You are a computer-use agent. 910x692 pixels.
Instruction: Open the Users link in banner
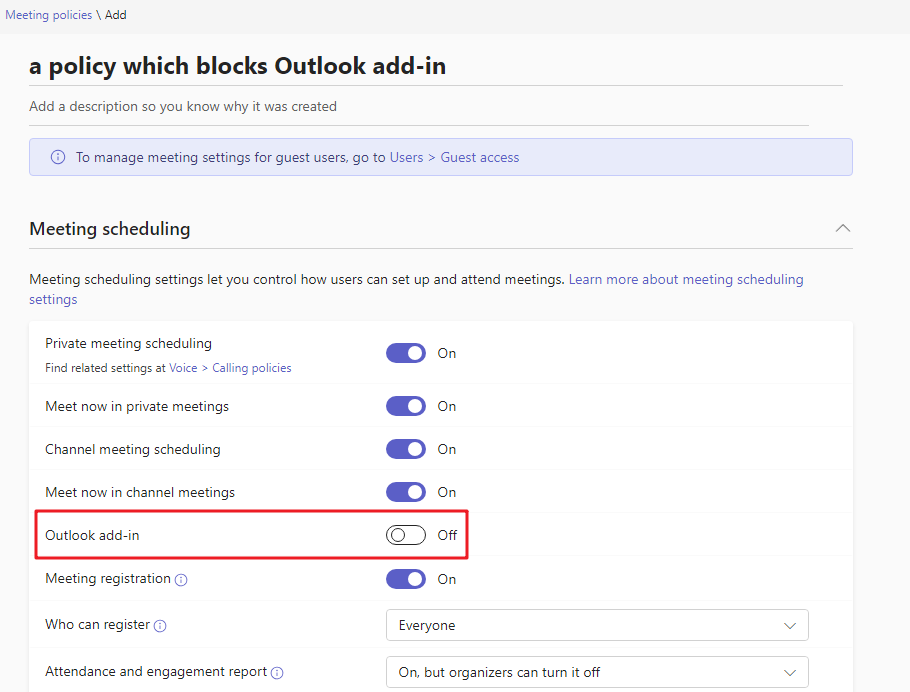(x=406, y=157)
